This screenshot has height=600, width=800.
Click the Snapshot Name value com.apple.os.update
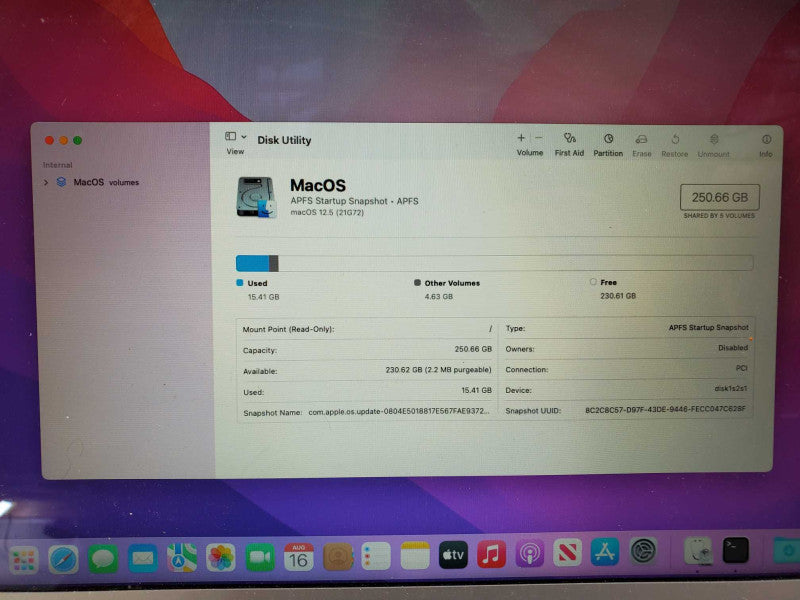tap(398, 411)
